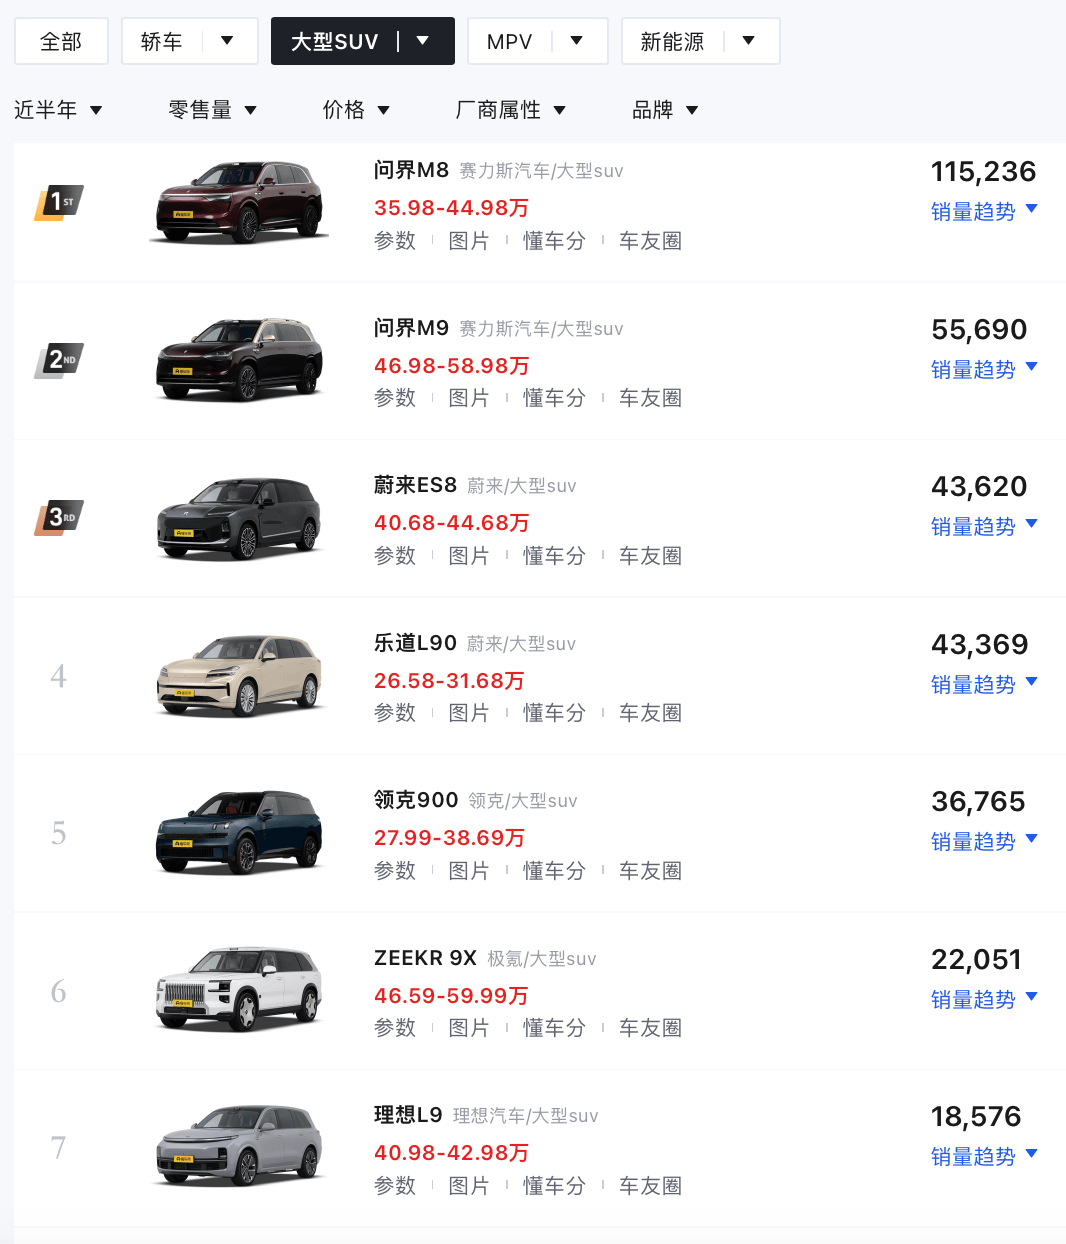Viewport: 1066px width, 1244px height.
Task: Open the 近半年 time range dropdown
Action: coord(58,110)
